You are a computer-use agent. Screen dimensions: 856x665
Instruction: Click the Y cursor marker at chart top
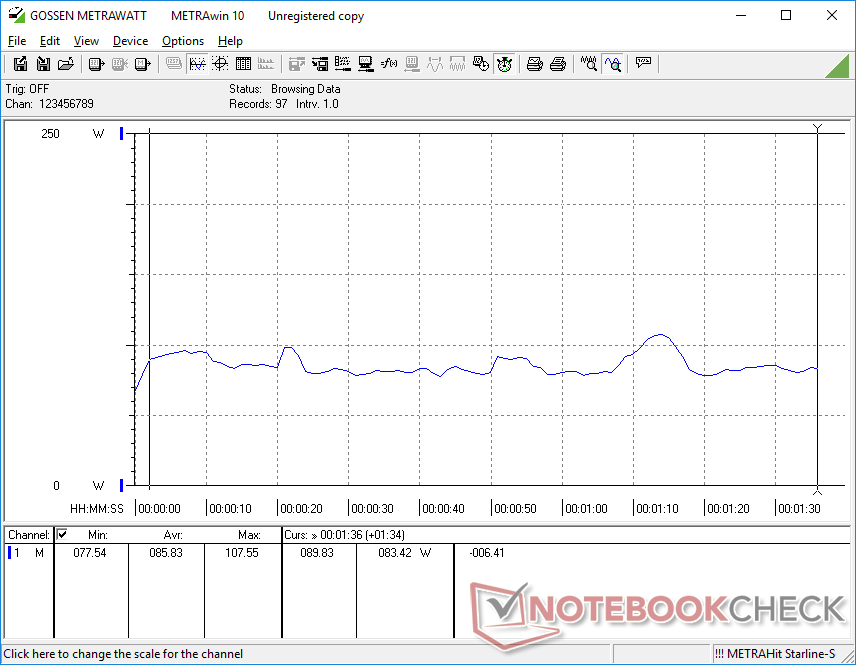click(x=817, y=128)
